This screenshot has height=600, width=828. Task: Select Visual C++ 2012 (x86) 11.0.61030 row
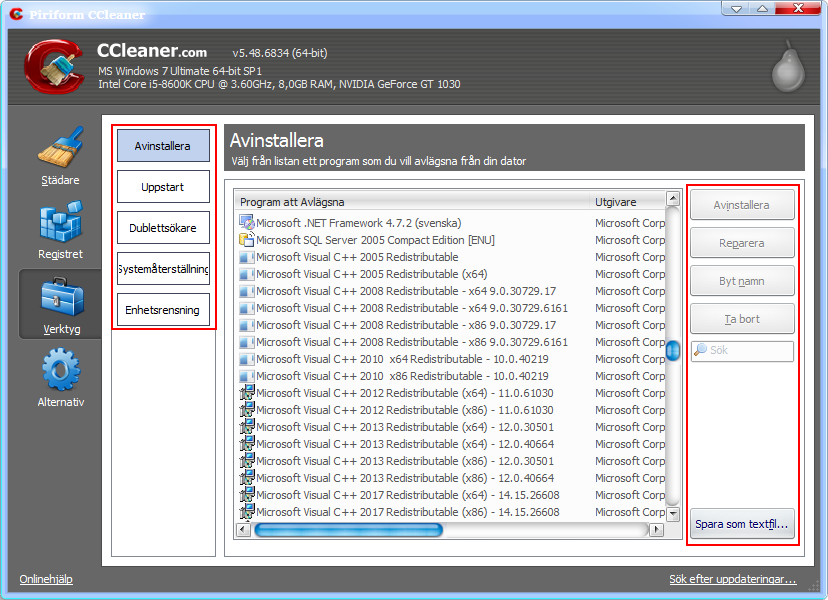tap(452, 410)
